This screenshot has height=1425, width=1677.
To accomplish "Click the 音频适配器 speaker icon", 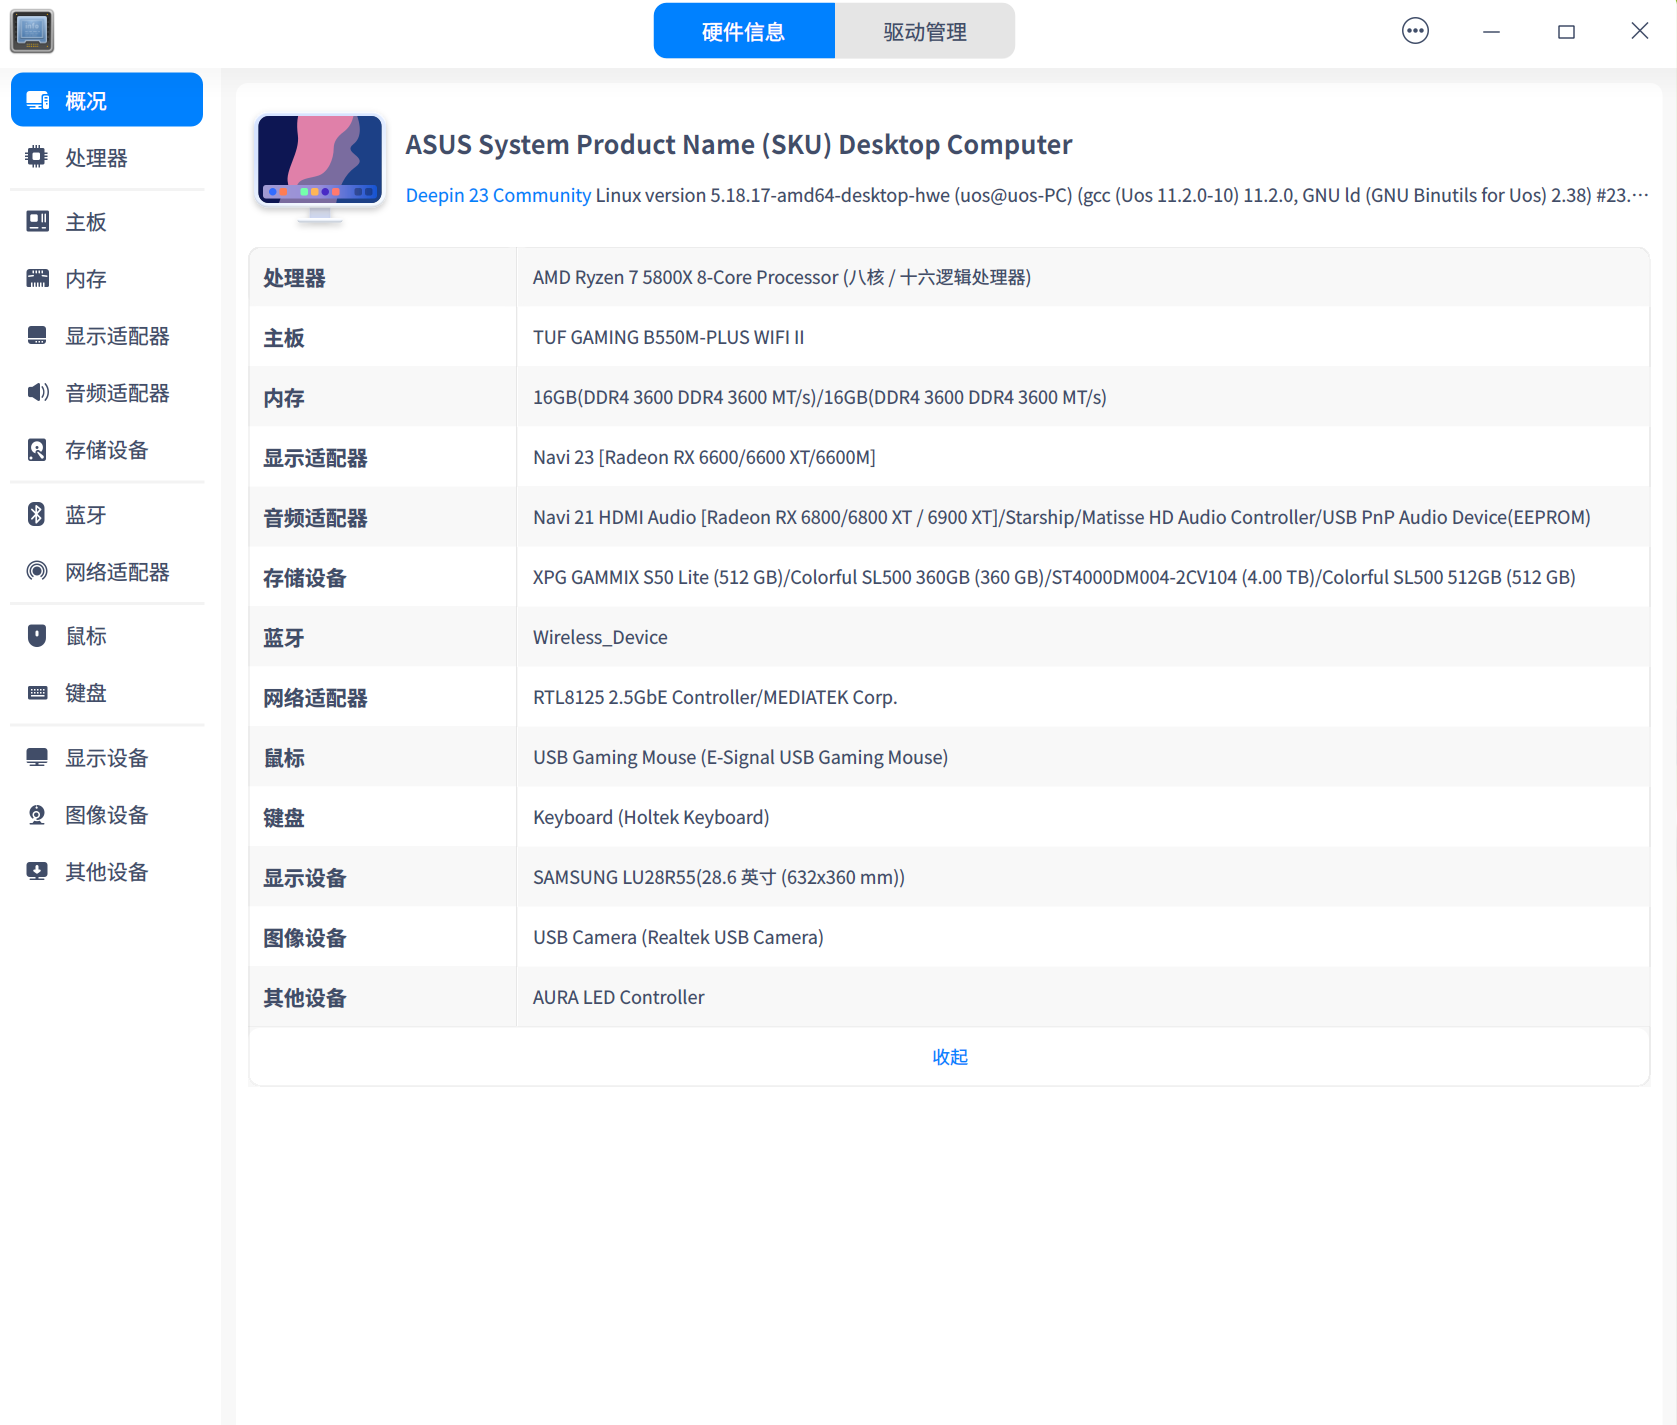I will (x=37, y=392).
